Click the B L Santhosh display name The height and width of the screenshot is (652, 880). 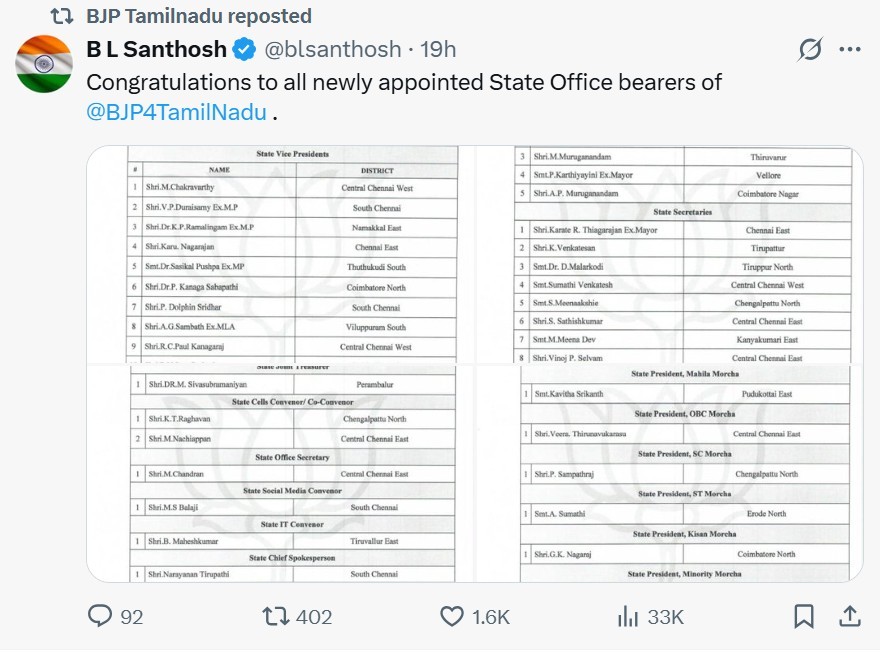click(157, 49)
